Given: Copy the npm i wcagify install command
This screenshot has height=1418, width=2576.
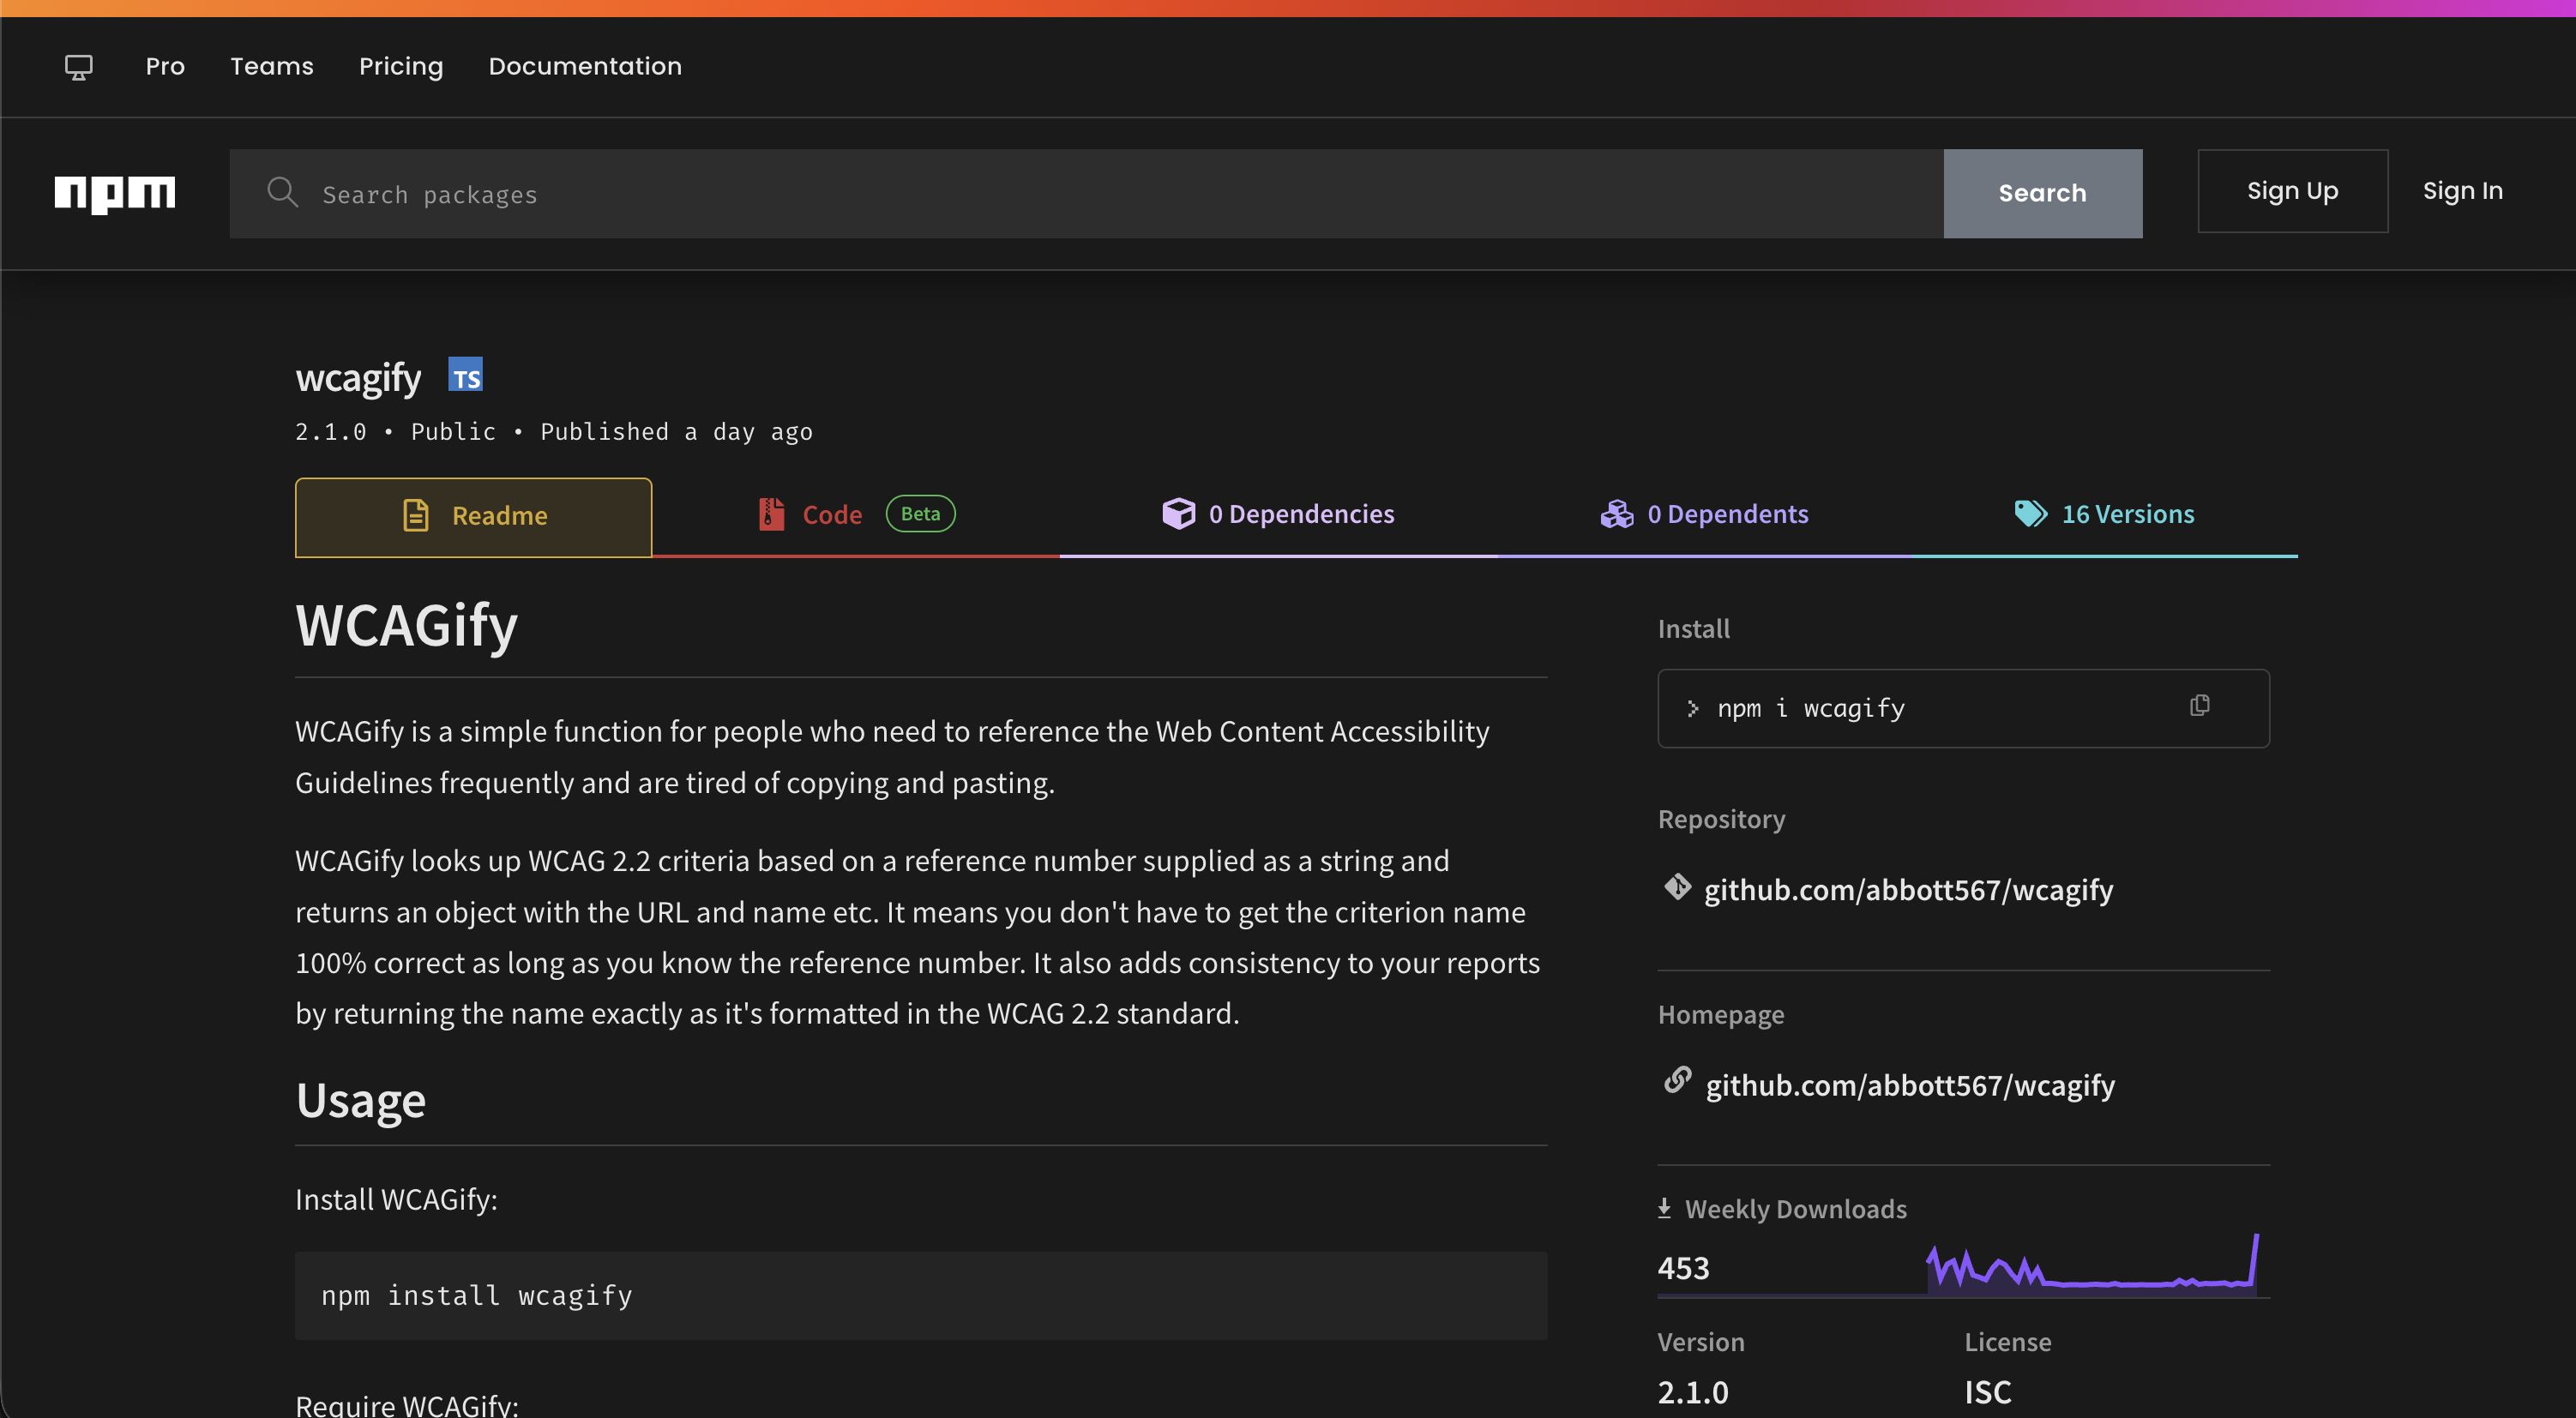Looking at the screenshot, I should [x=2199, y=706].
